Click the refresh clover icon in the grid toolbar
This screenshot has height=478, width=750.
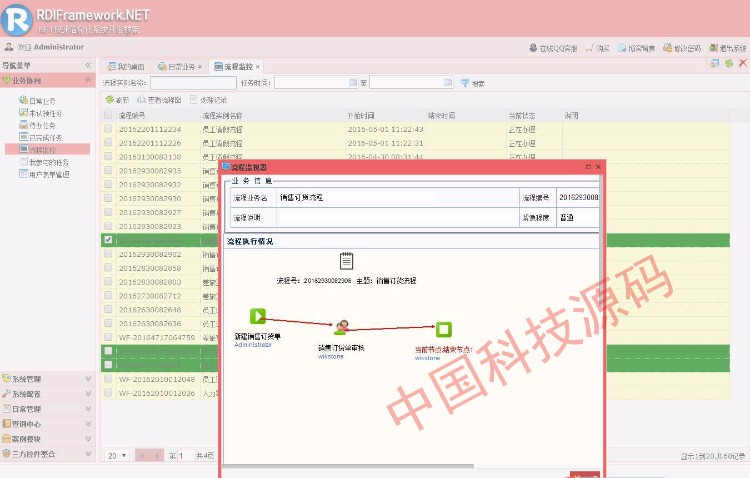(110, 100)
